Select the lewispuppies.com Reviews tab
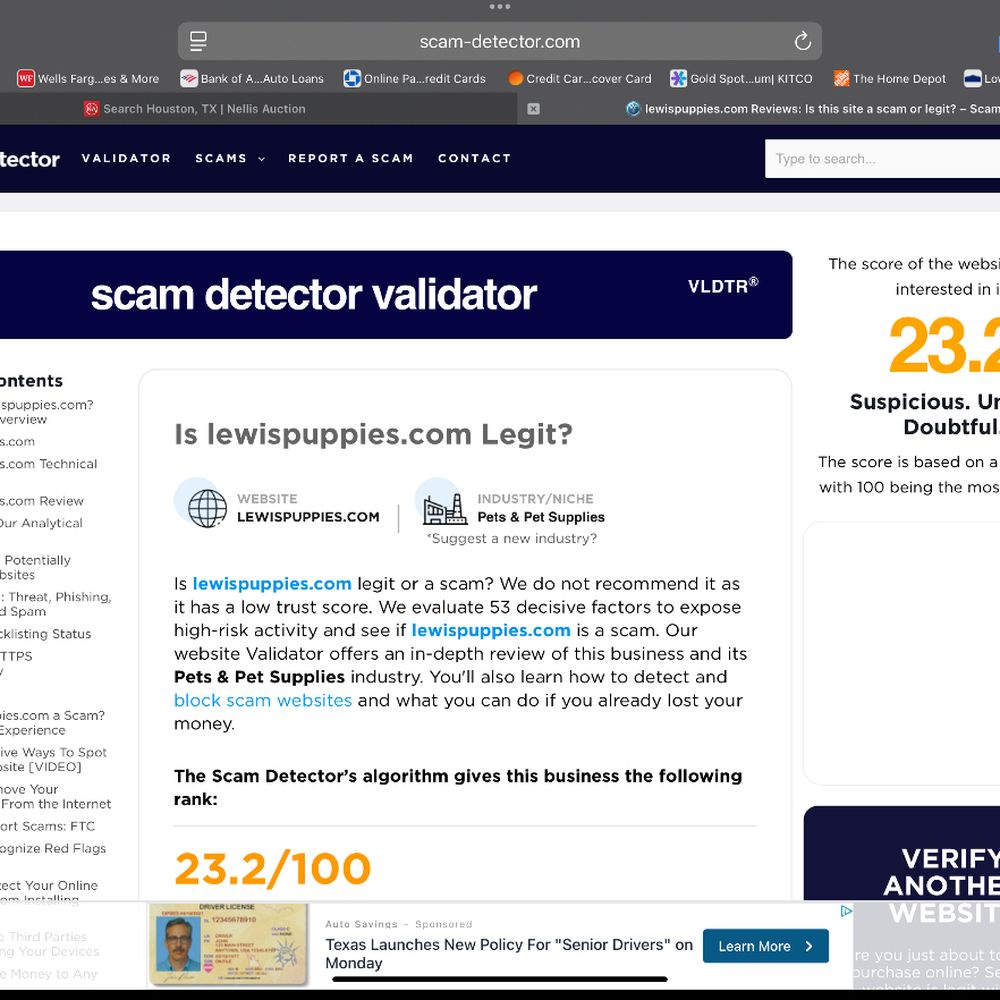Screen dimensions: 1000x1000 point(812,109)
